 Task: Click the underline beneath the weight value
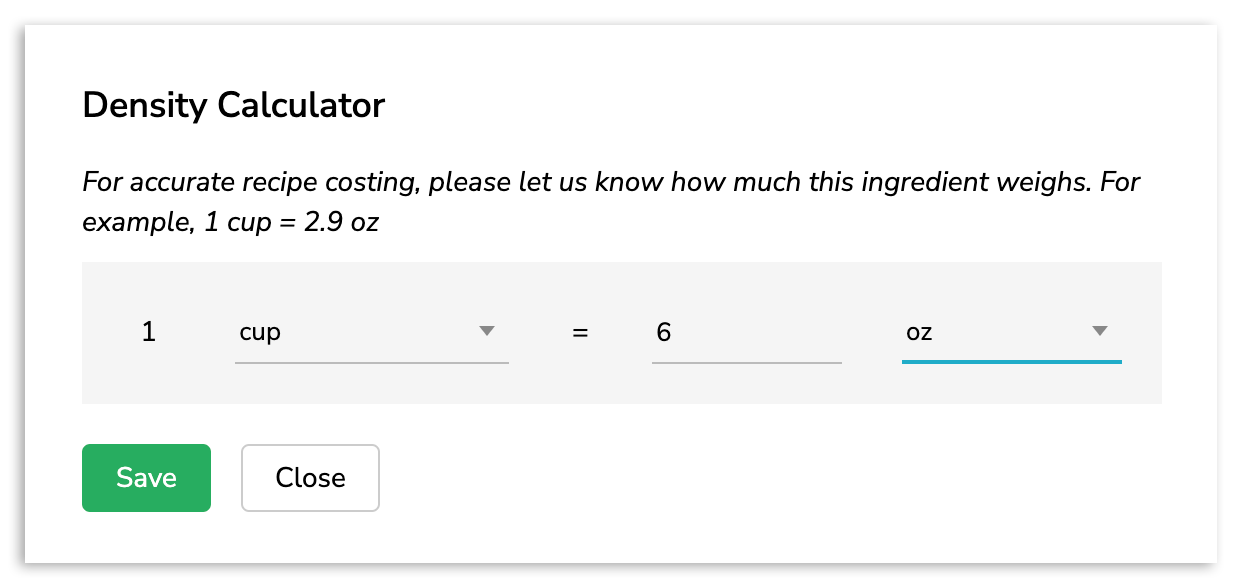point(746,362)
